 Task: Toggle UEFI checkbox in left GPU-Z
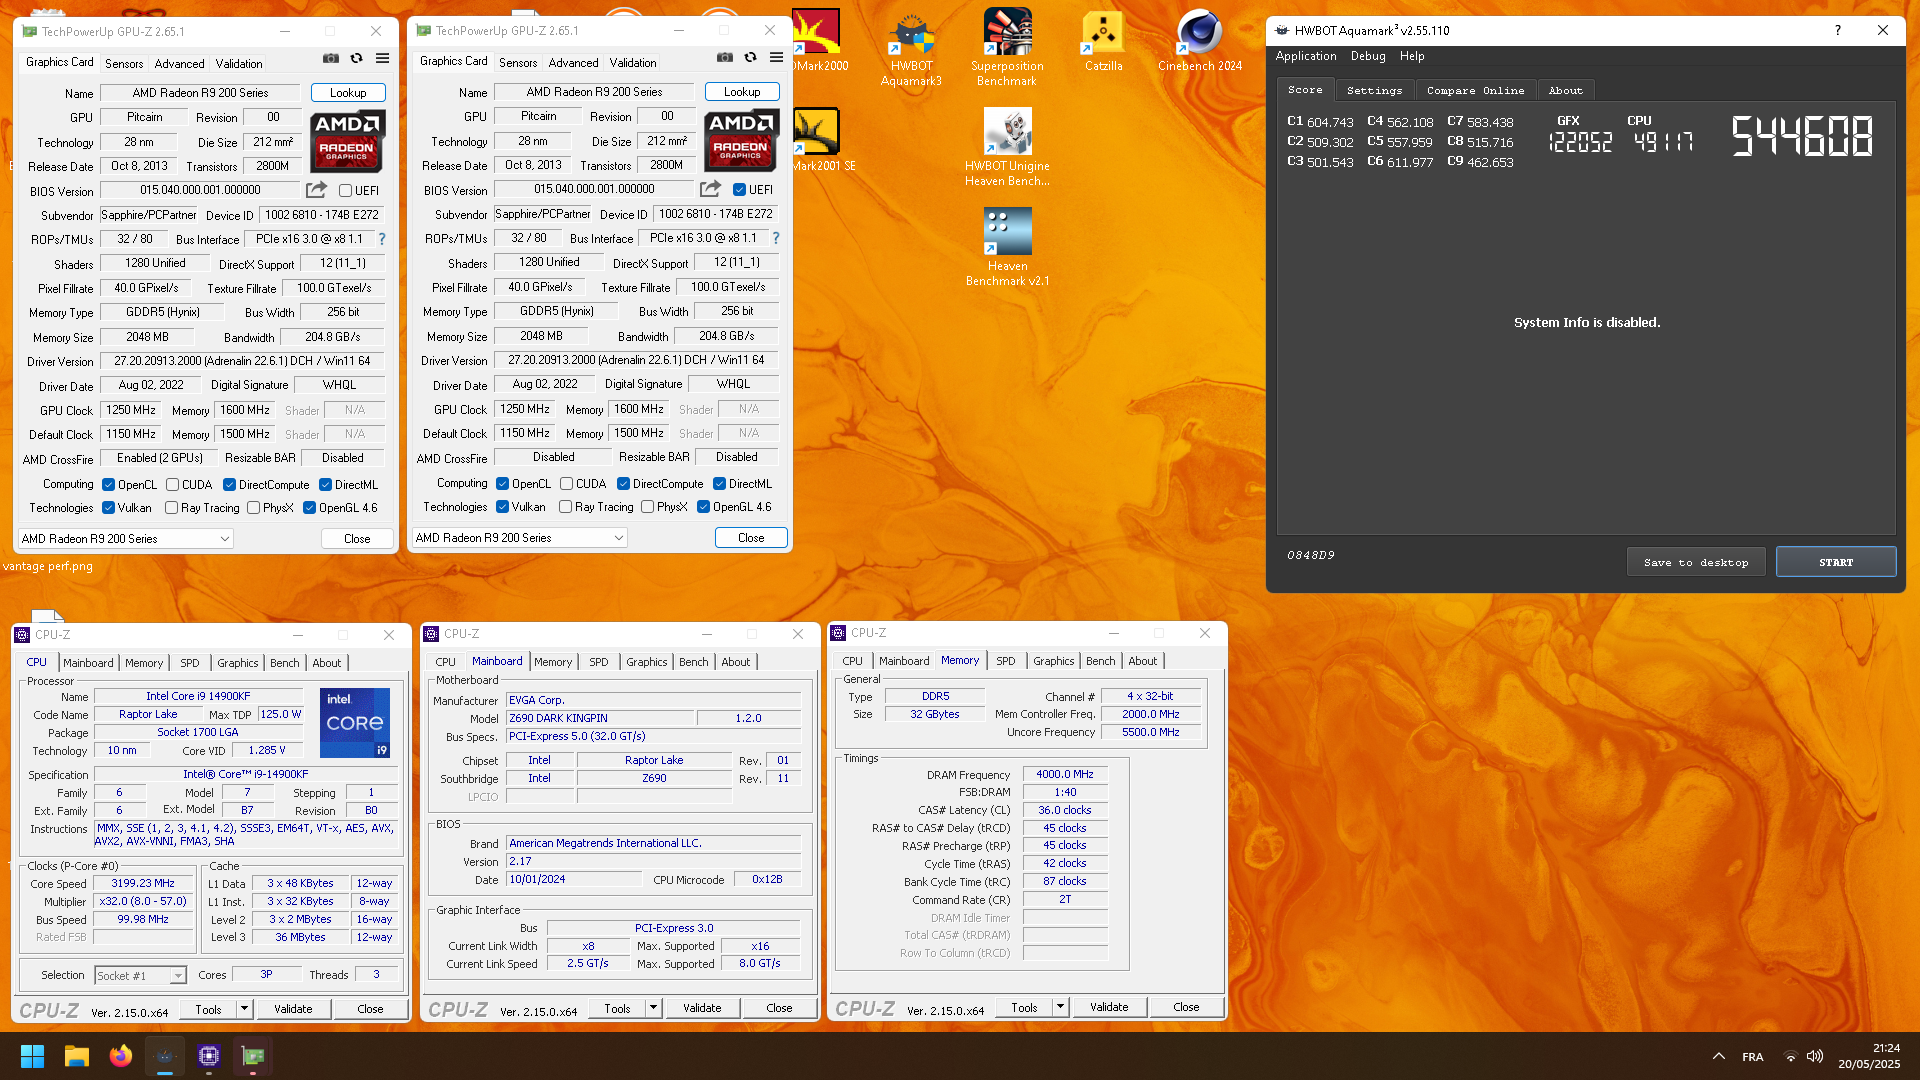[345, 191]
